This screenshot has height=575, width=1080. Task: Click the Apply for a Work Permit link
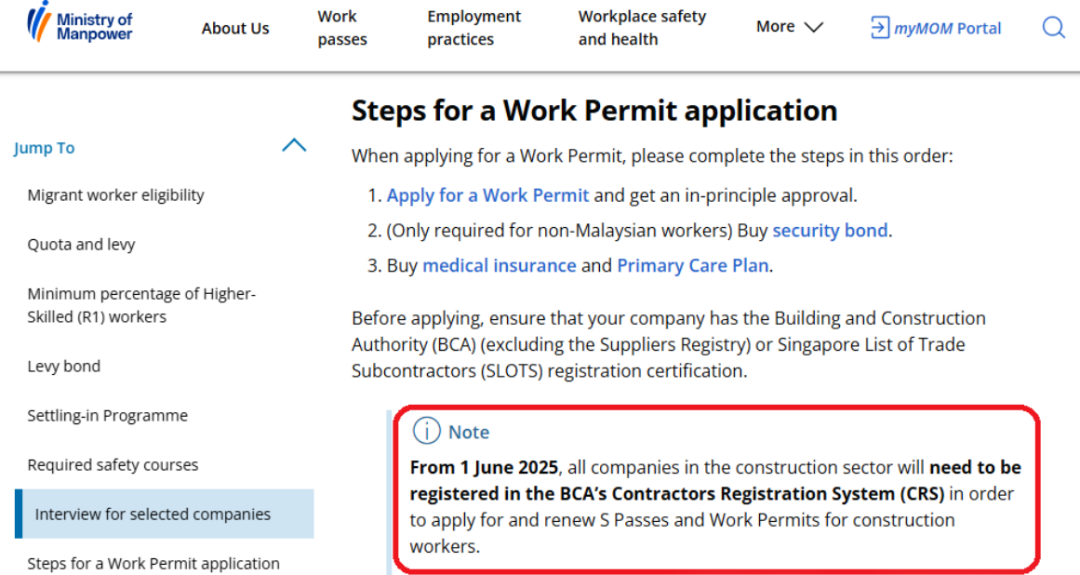pos(487,196)
